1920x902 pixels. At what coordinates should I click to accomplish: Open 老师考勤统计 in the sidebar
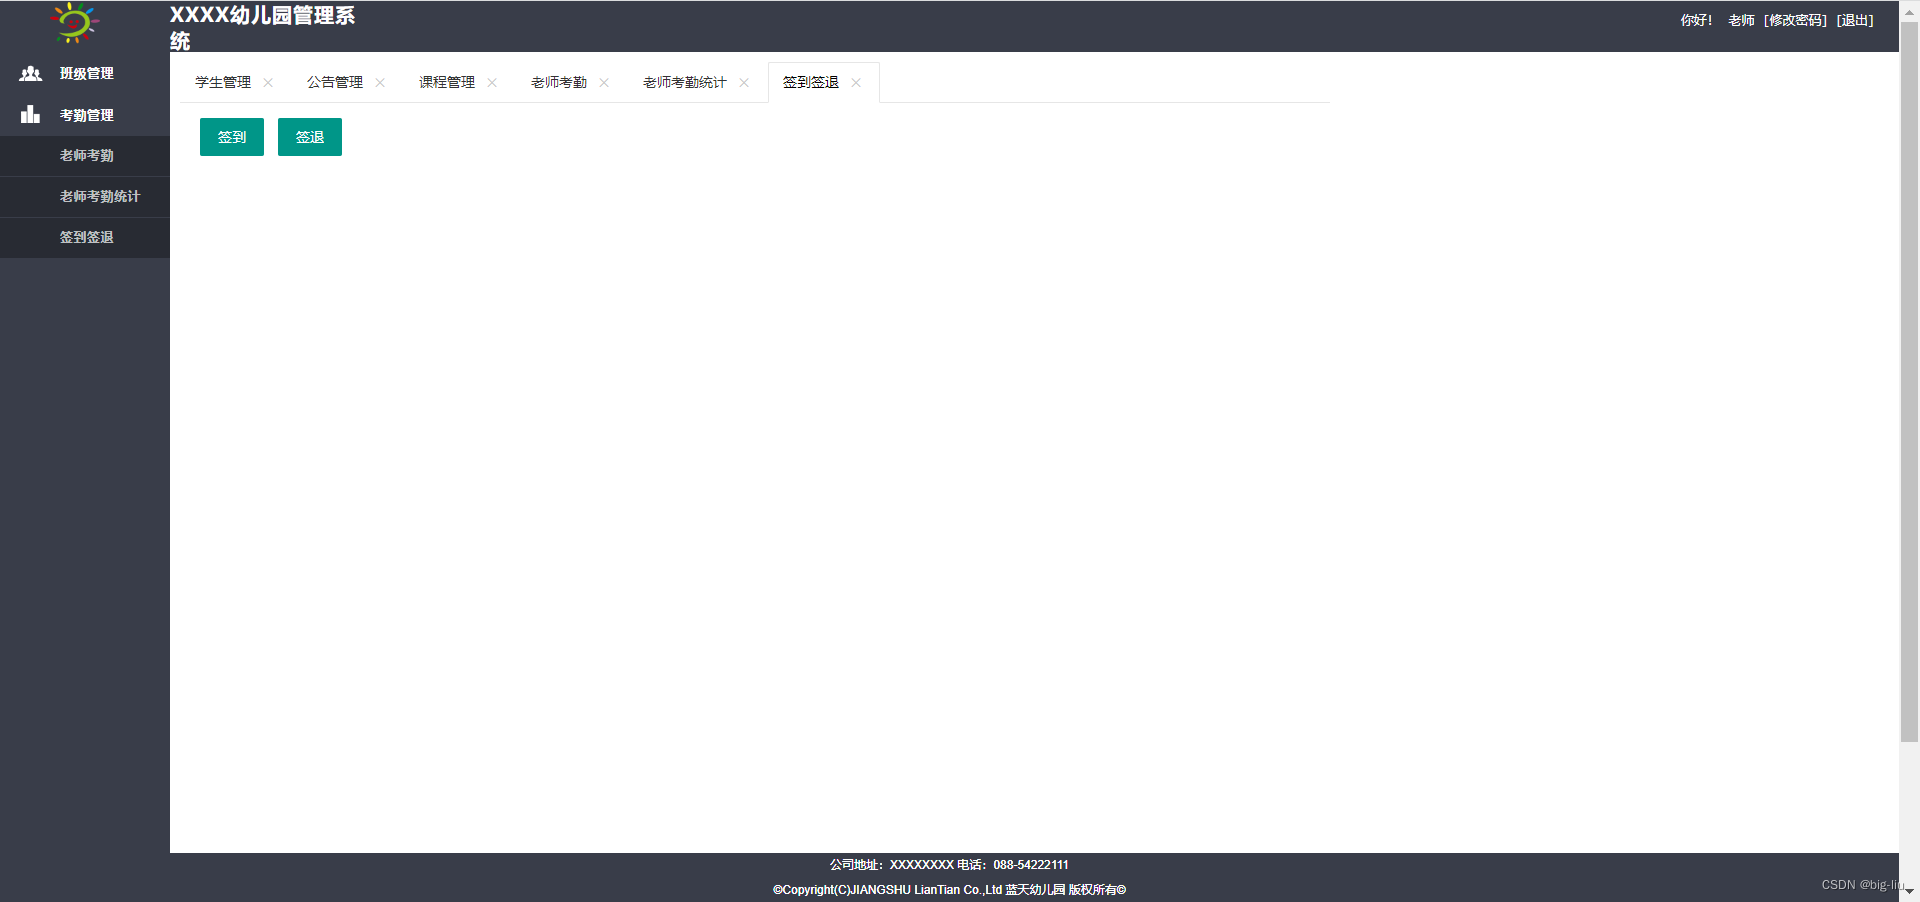pos(85,197)
